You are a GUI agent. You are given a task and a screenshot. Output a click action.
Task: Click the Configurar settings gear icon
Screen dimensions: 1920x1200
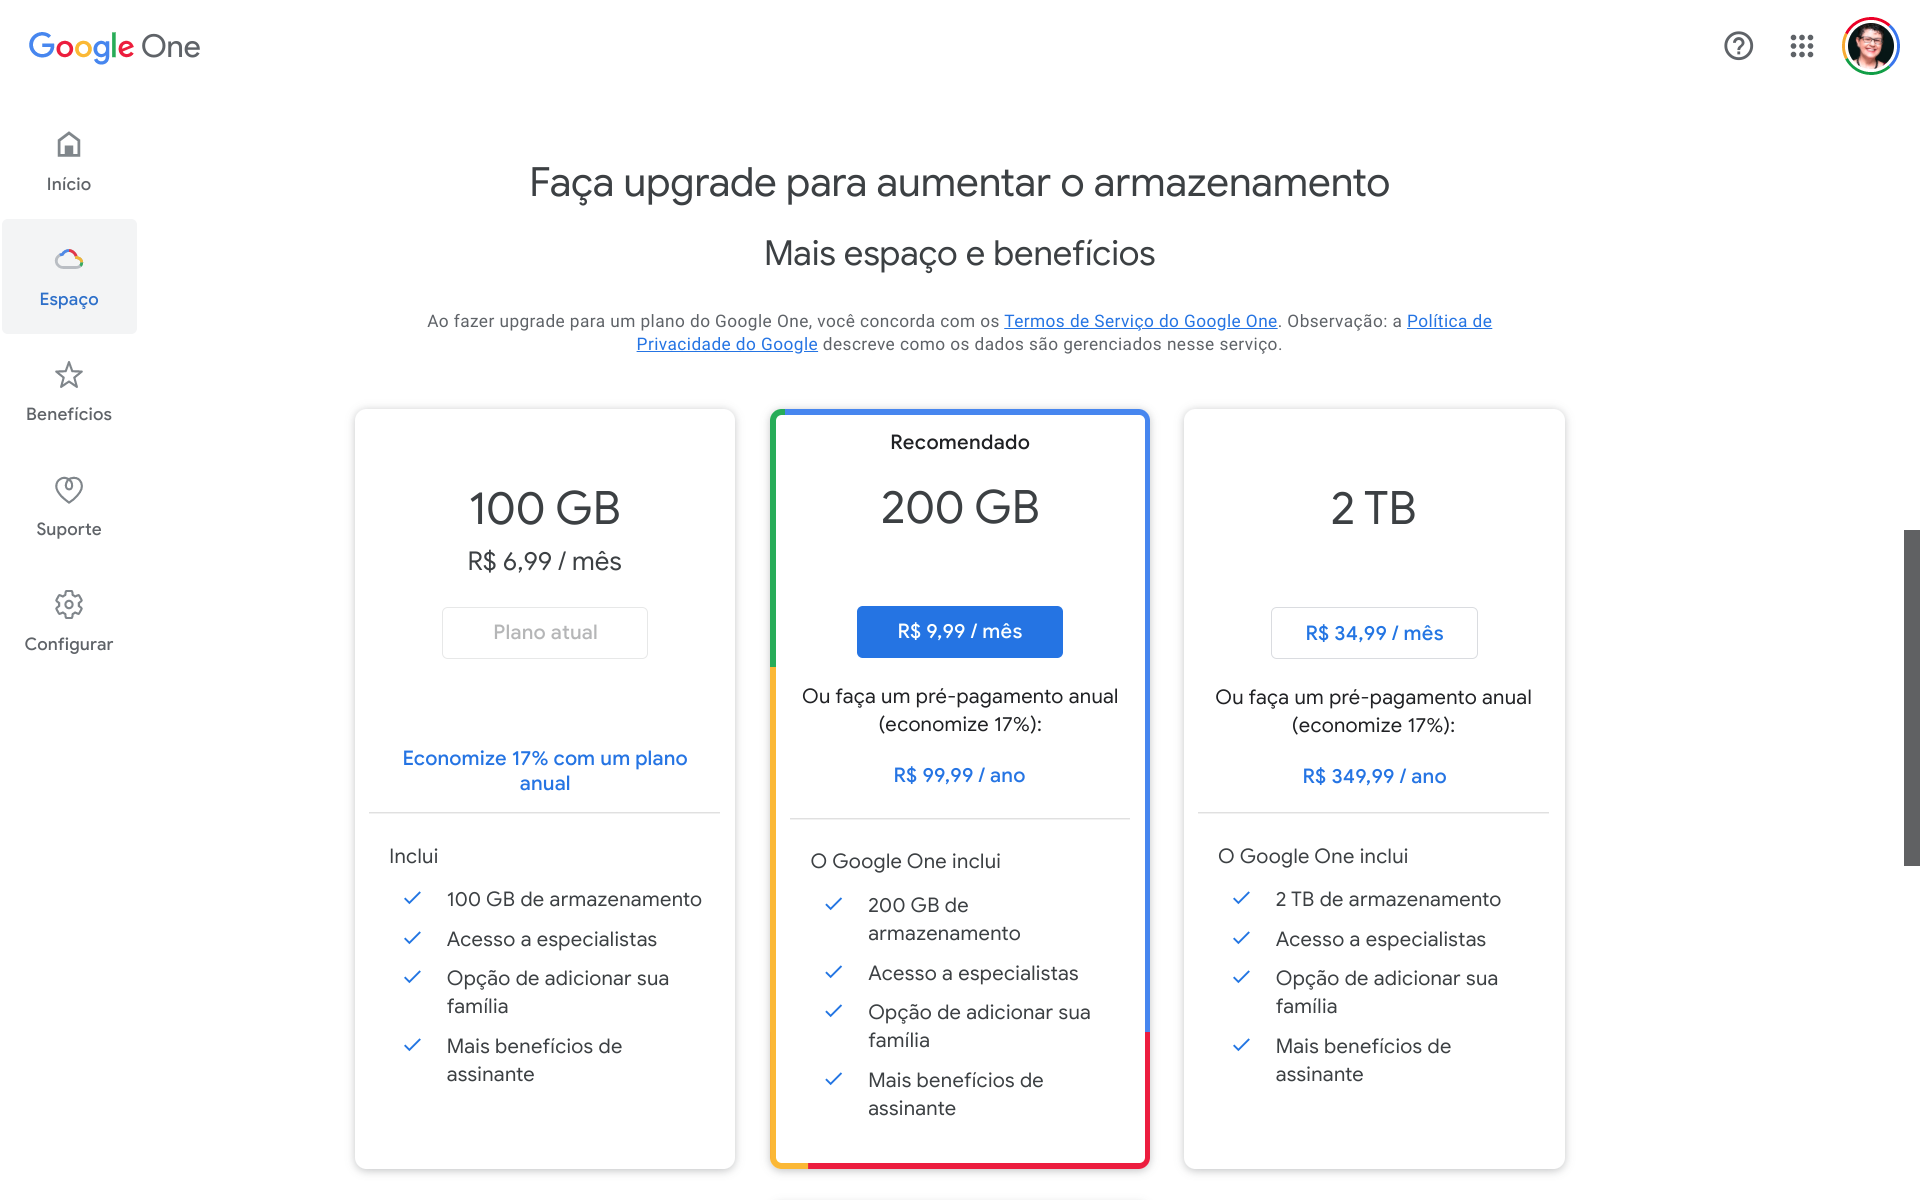69,601
